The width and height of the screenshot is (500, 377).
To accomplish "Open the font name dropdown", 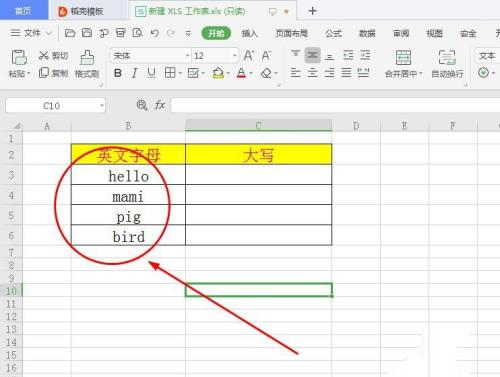I will click(x=188, y=55).
